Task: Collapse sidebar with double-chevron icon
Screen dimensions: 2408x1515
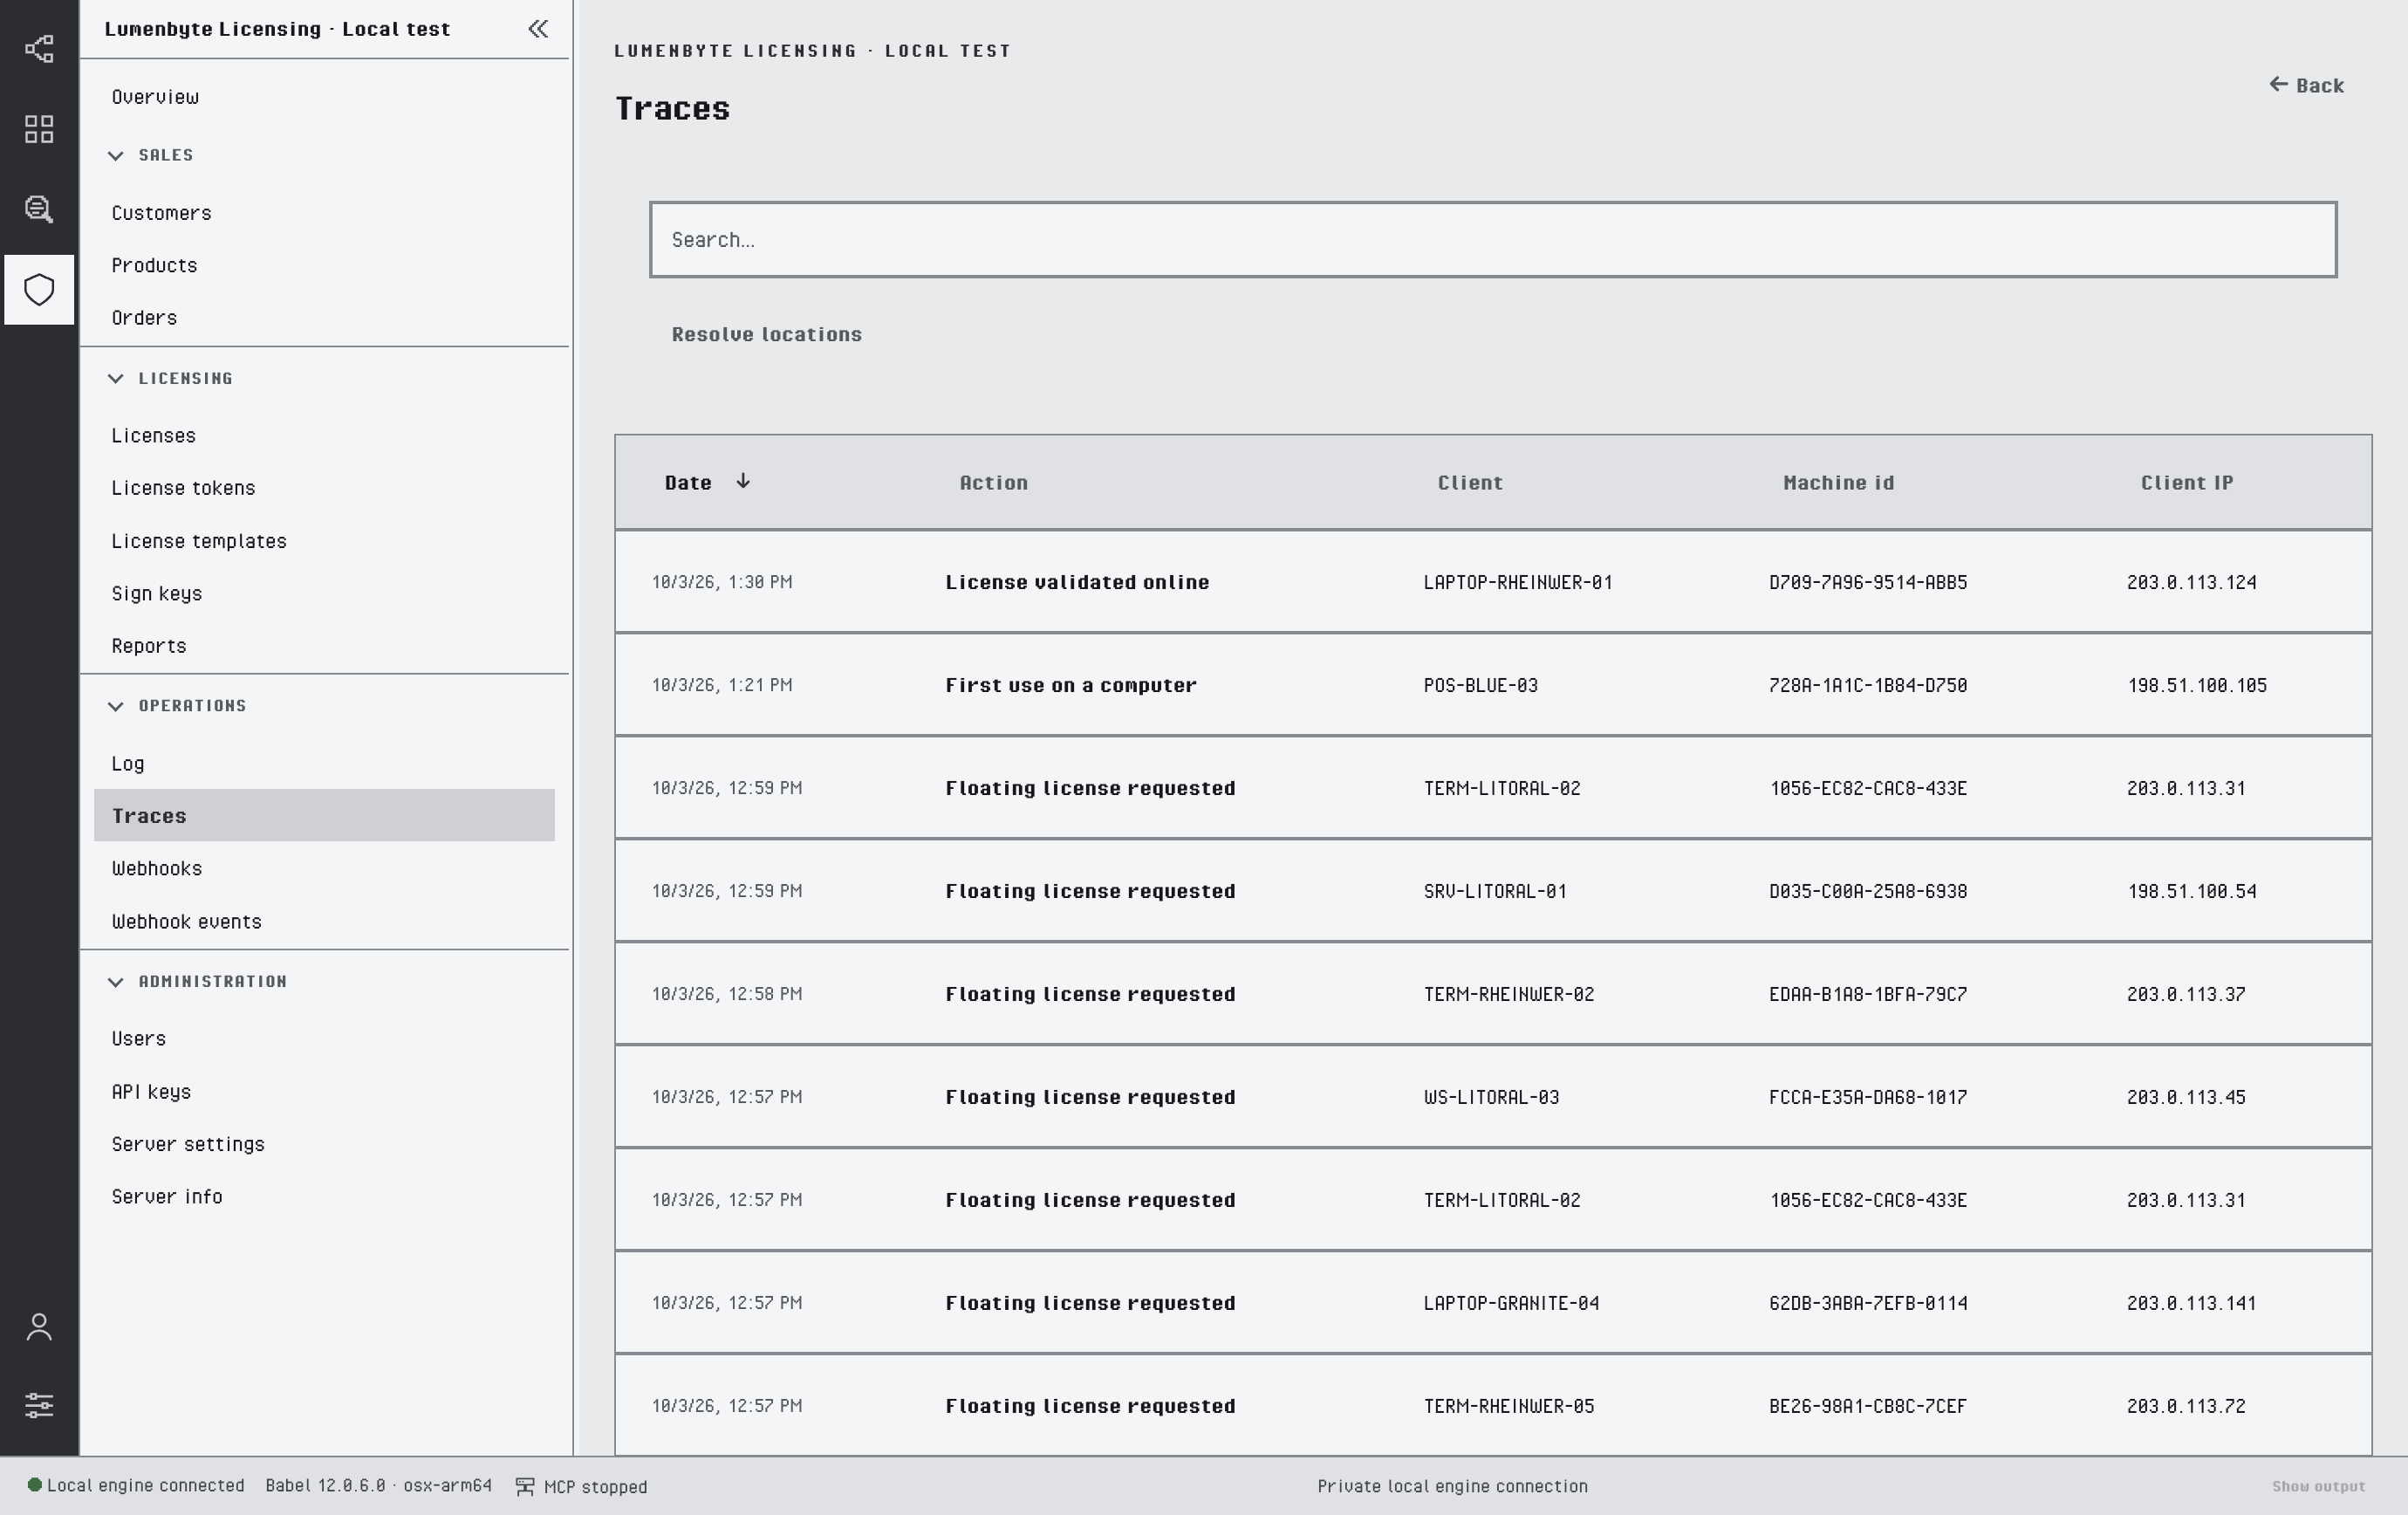Action: coord(538,29)
